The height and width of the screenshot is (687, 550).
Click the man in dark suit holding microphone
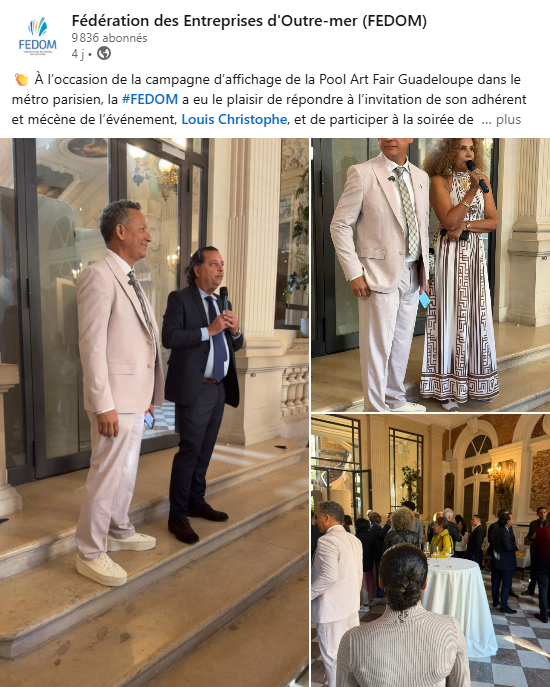(202, 392)
